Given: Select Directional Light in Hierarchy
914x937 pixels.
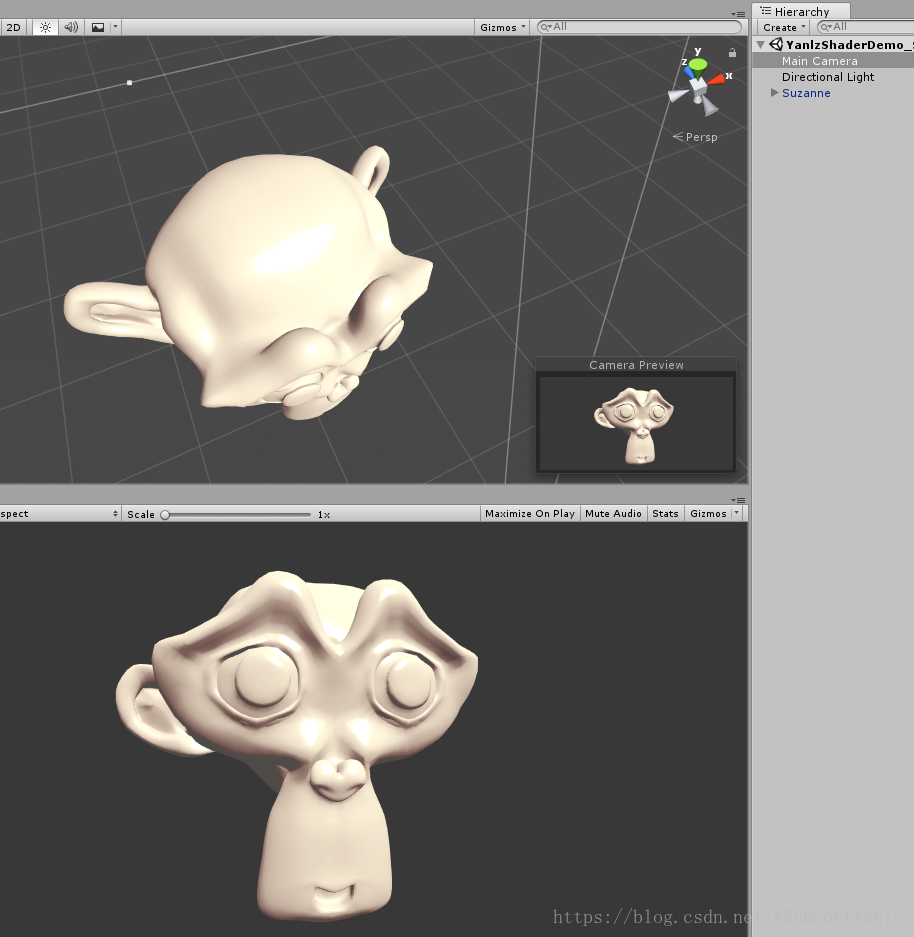Looking at the screenshot, I should point(833,77).
